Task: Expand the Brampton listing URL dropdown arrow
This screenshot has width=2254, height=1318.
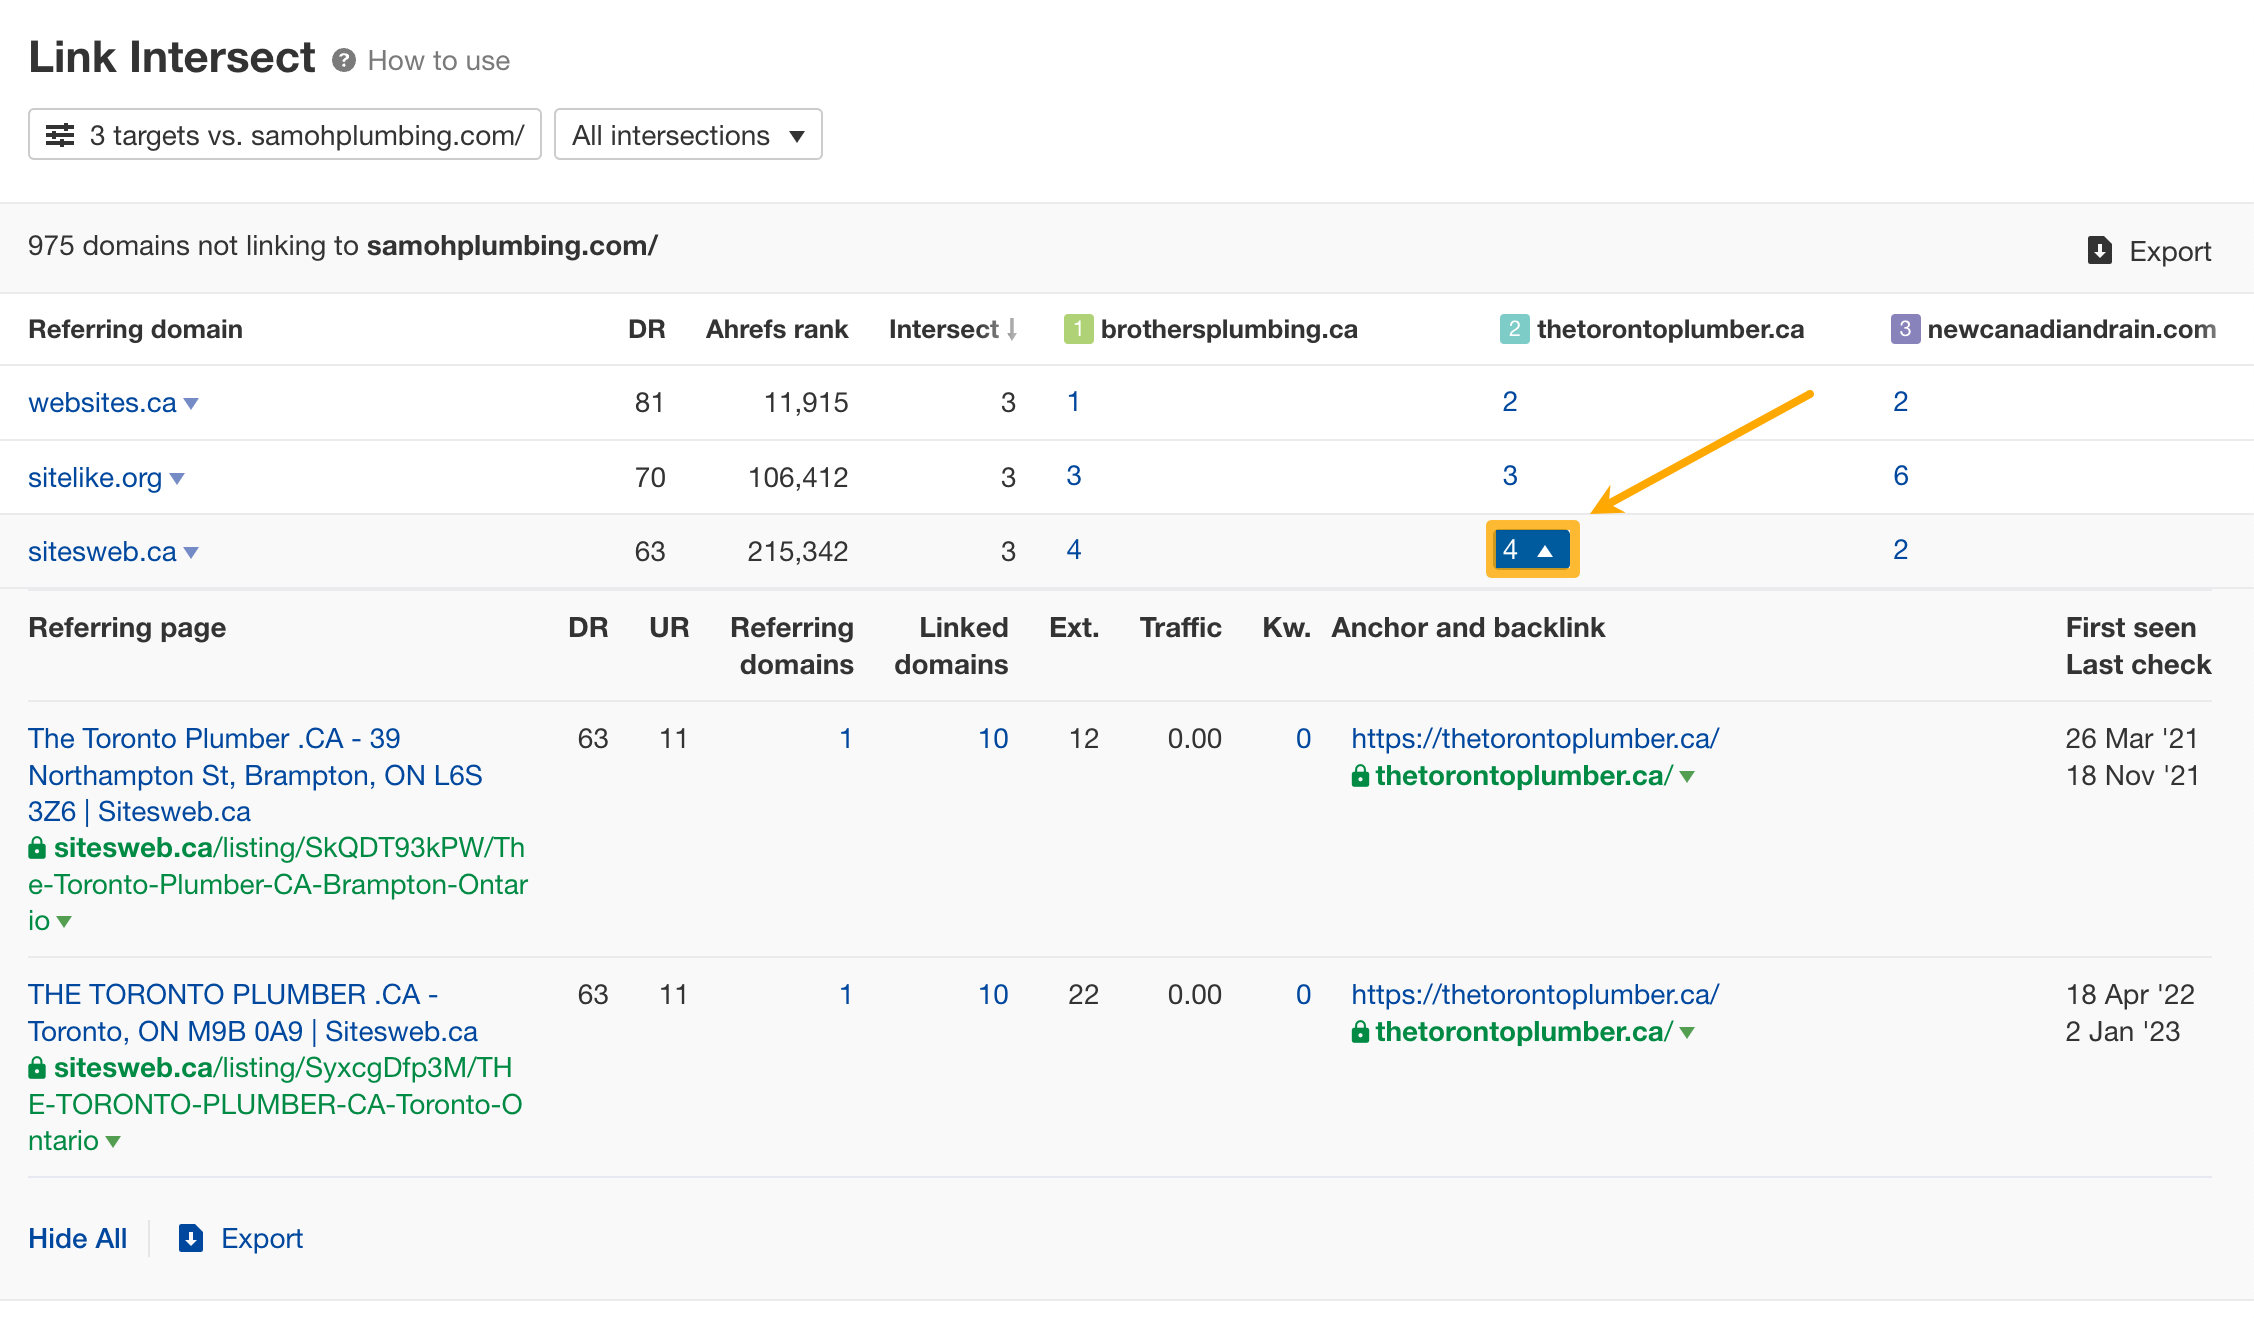Action: (x=64, y=922)
